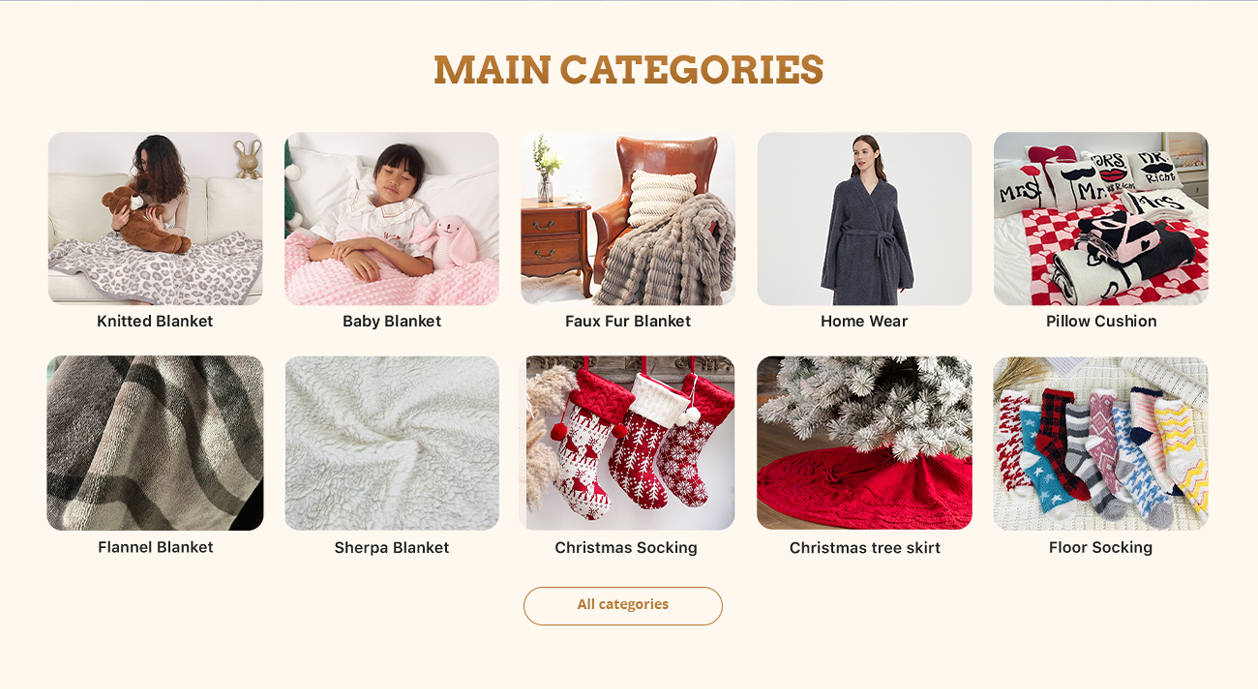Viewport: 1258px width, 689px height.
Task: Choose the Pillow Cushion category image
Action: pos(1101,218)
